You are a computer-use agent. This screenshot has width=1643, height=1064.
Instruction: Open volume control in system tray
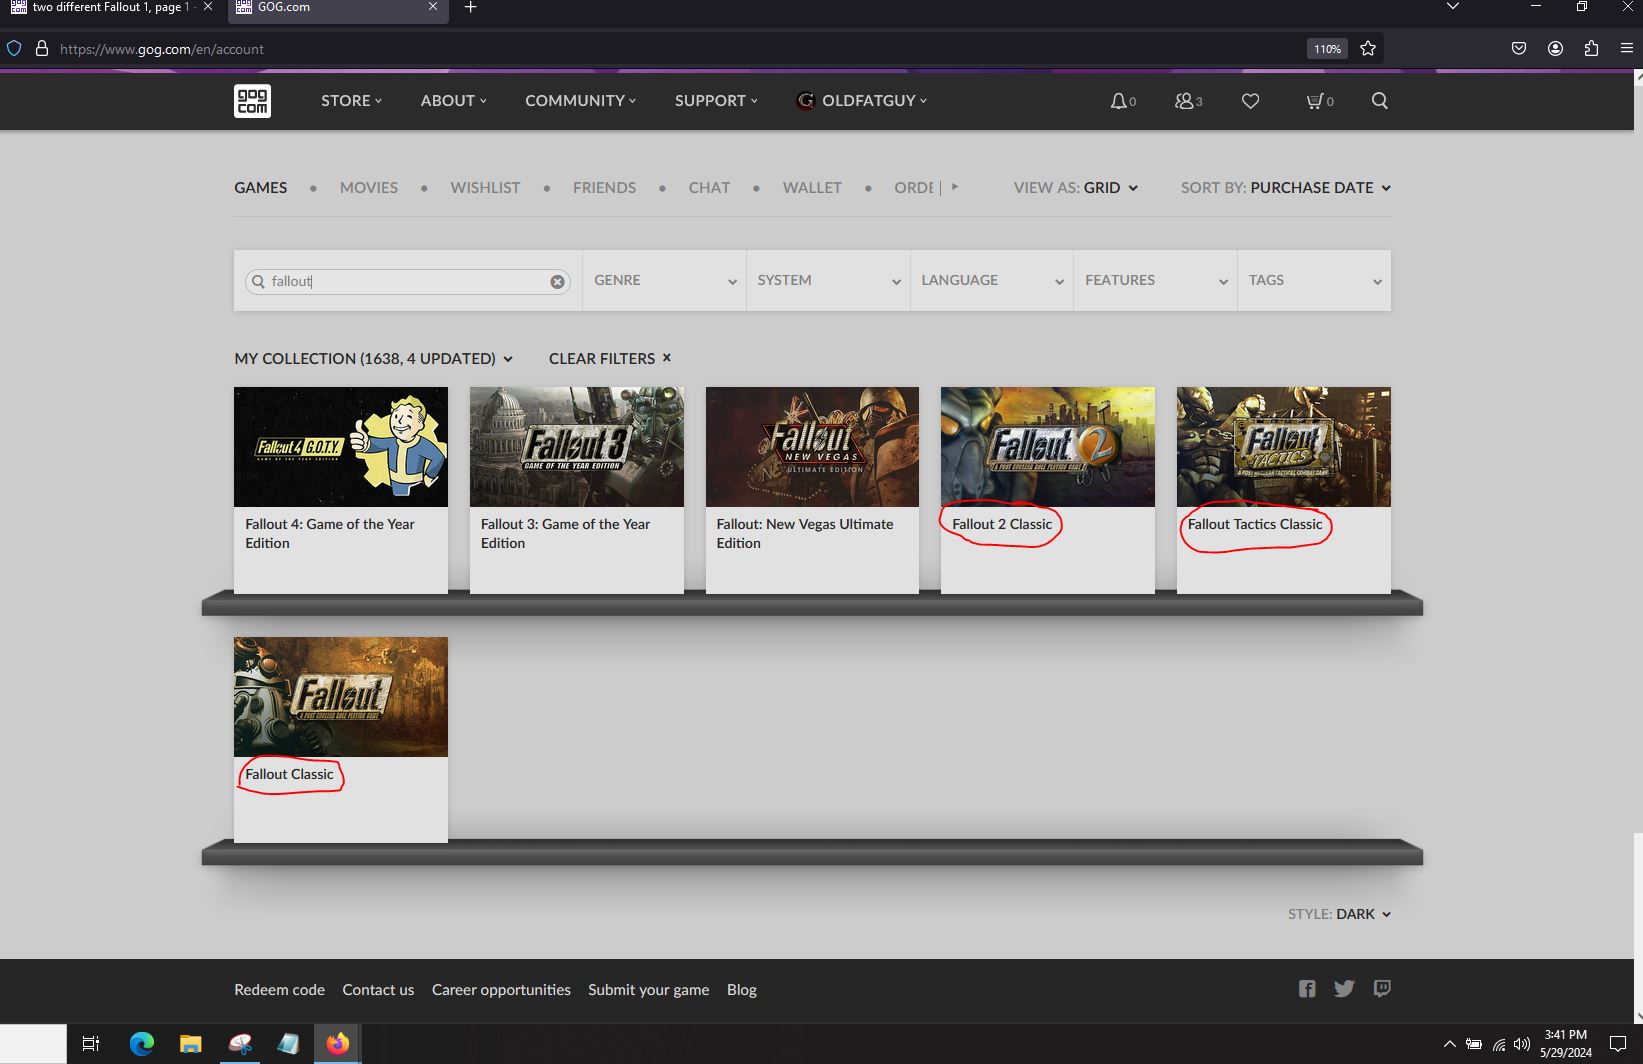[1522, 1044]
